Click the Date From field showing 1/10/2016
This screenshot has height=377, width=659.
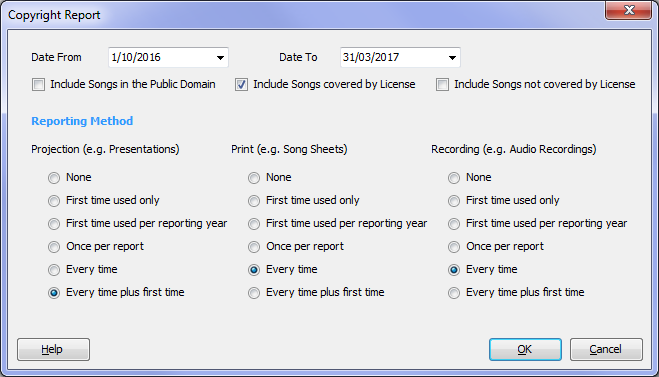(168, 58)
